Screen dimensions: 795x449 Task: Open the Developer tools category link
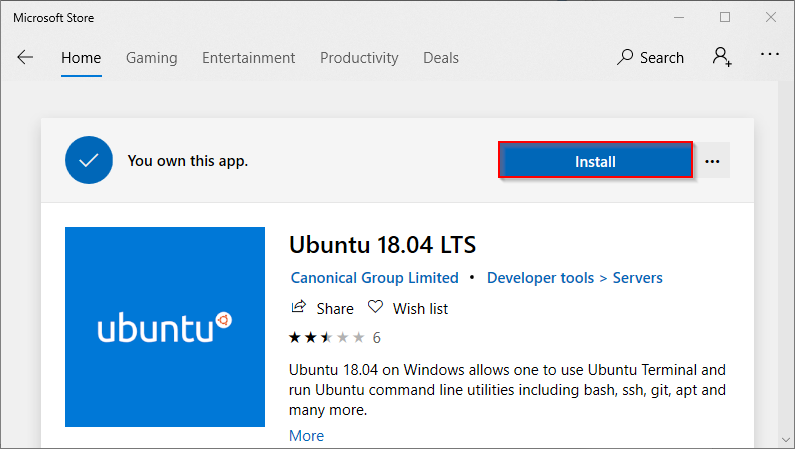(540, 278)
